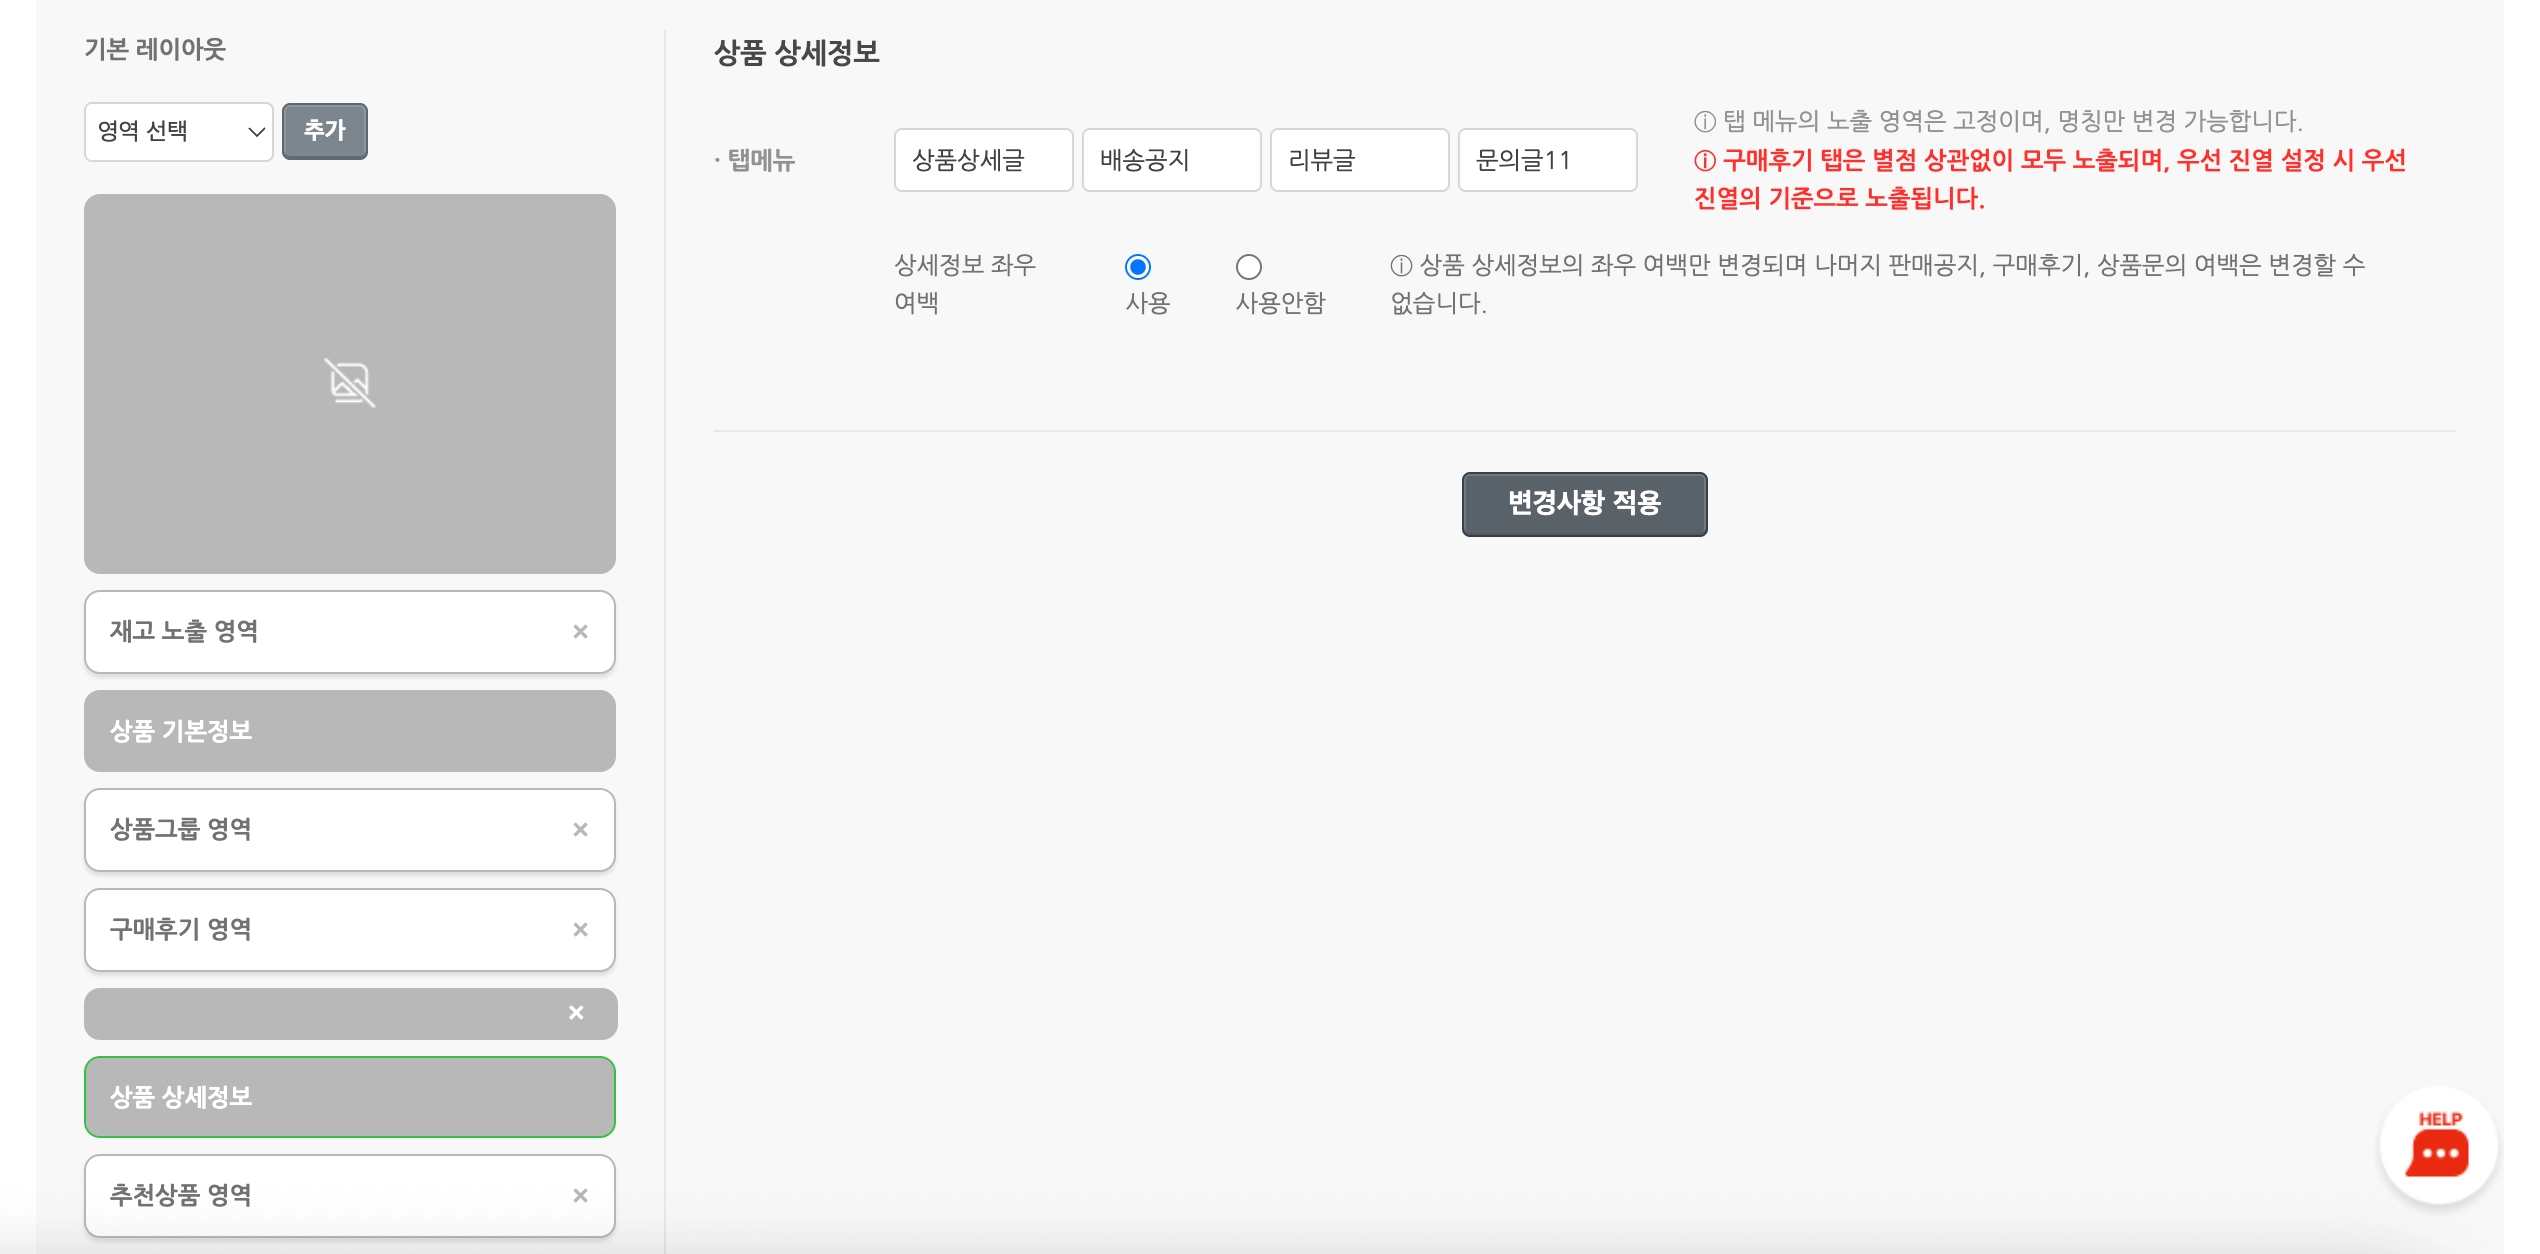Edit the 리뷰글 tab name field
This screenshot has width=2540, height=1254.
pos(1358,160)
